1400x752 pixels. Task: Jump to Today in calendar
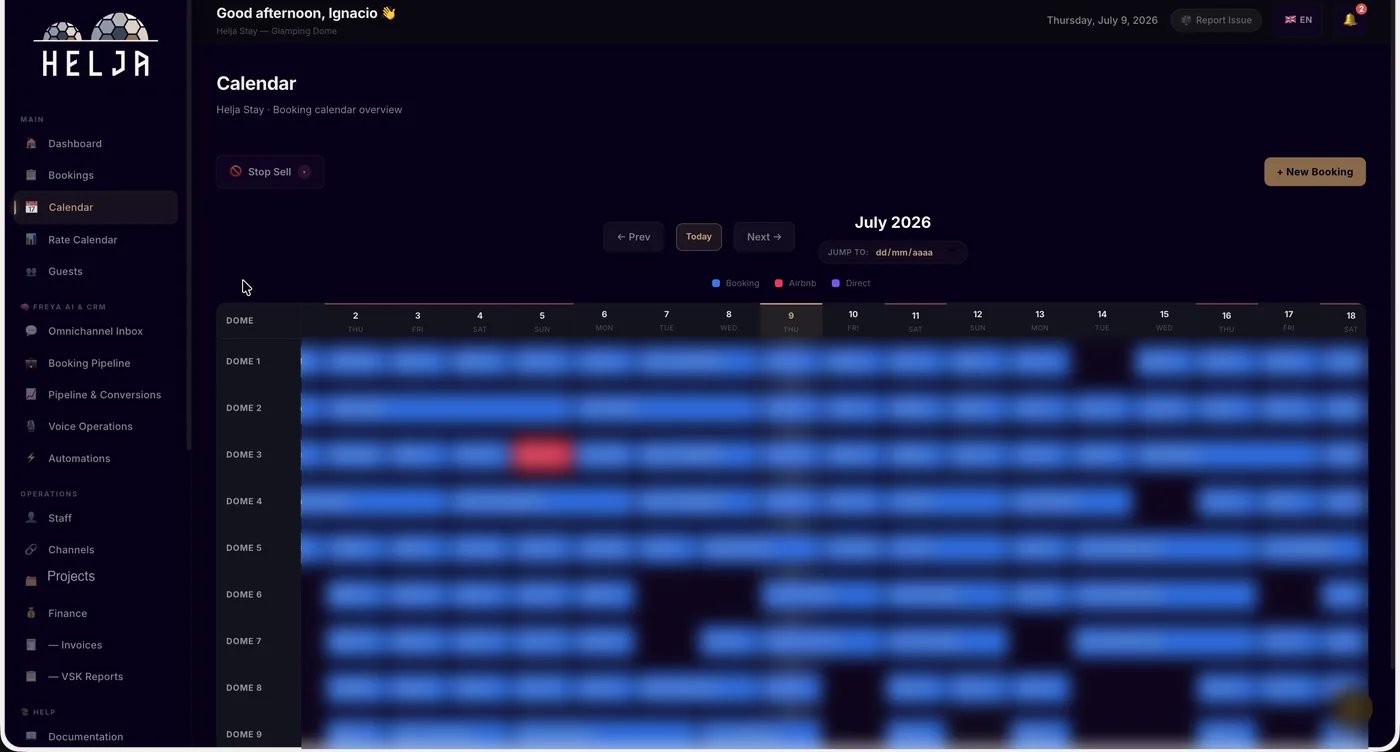pos(699,237)
